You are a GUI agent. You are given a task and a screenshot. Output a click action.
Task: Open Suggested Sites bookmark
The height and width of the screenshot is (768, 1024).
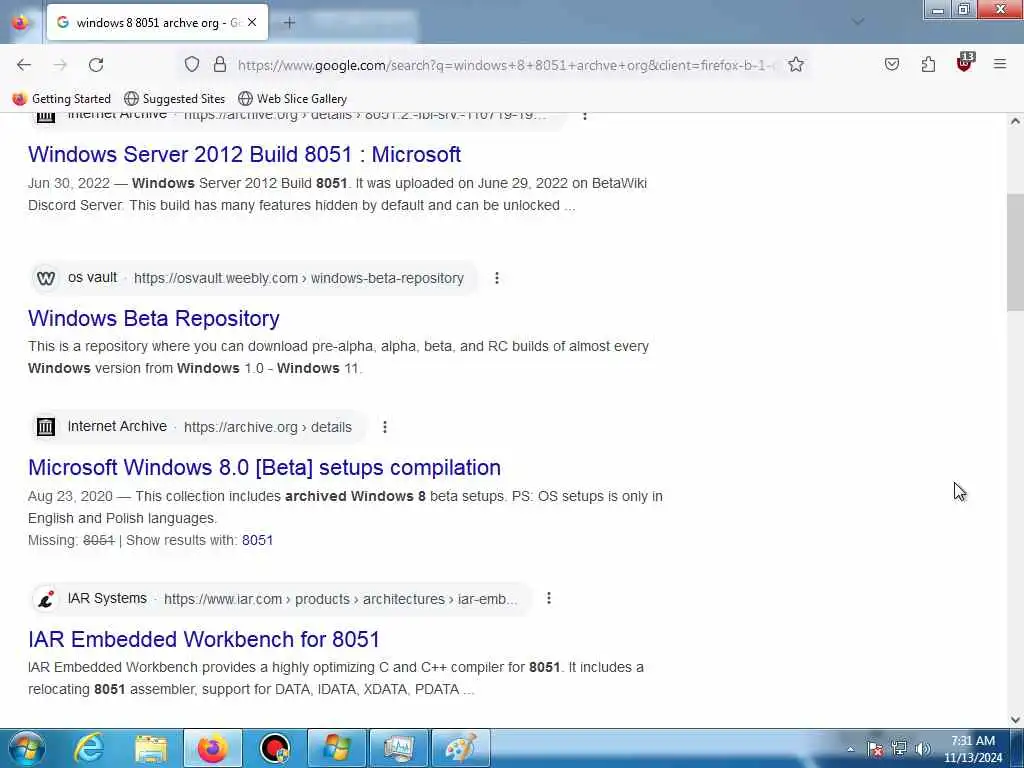pos(174,99)
